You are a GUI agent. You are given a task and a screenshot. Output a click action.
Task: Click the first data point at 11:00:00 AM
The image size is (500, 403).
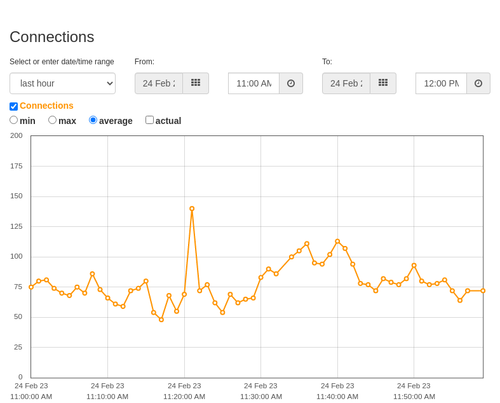point(31,287)
